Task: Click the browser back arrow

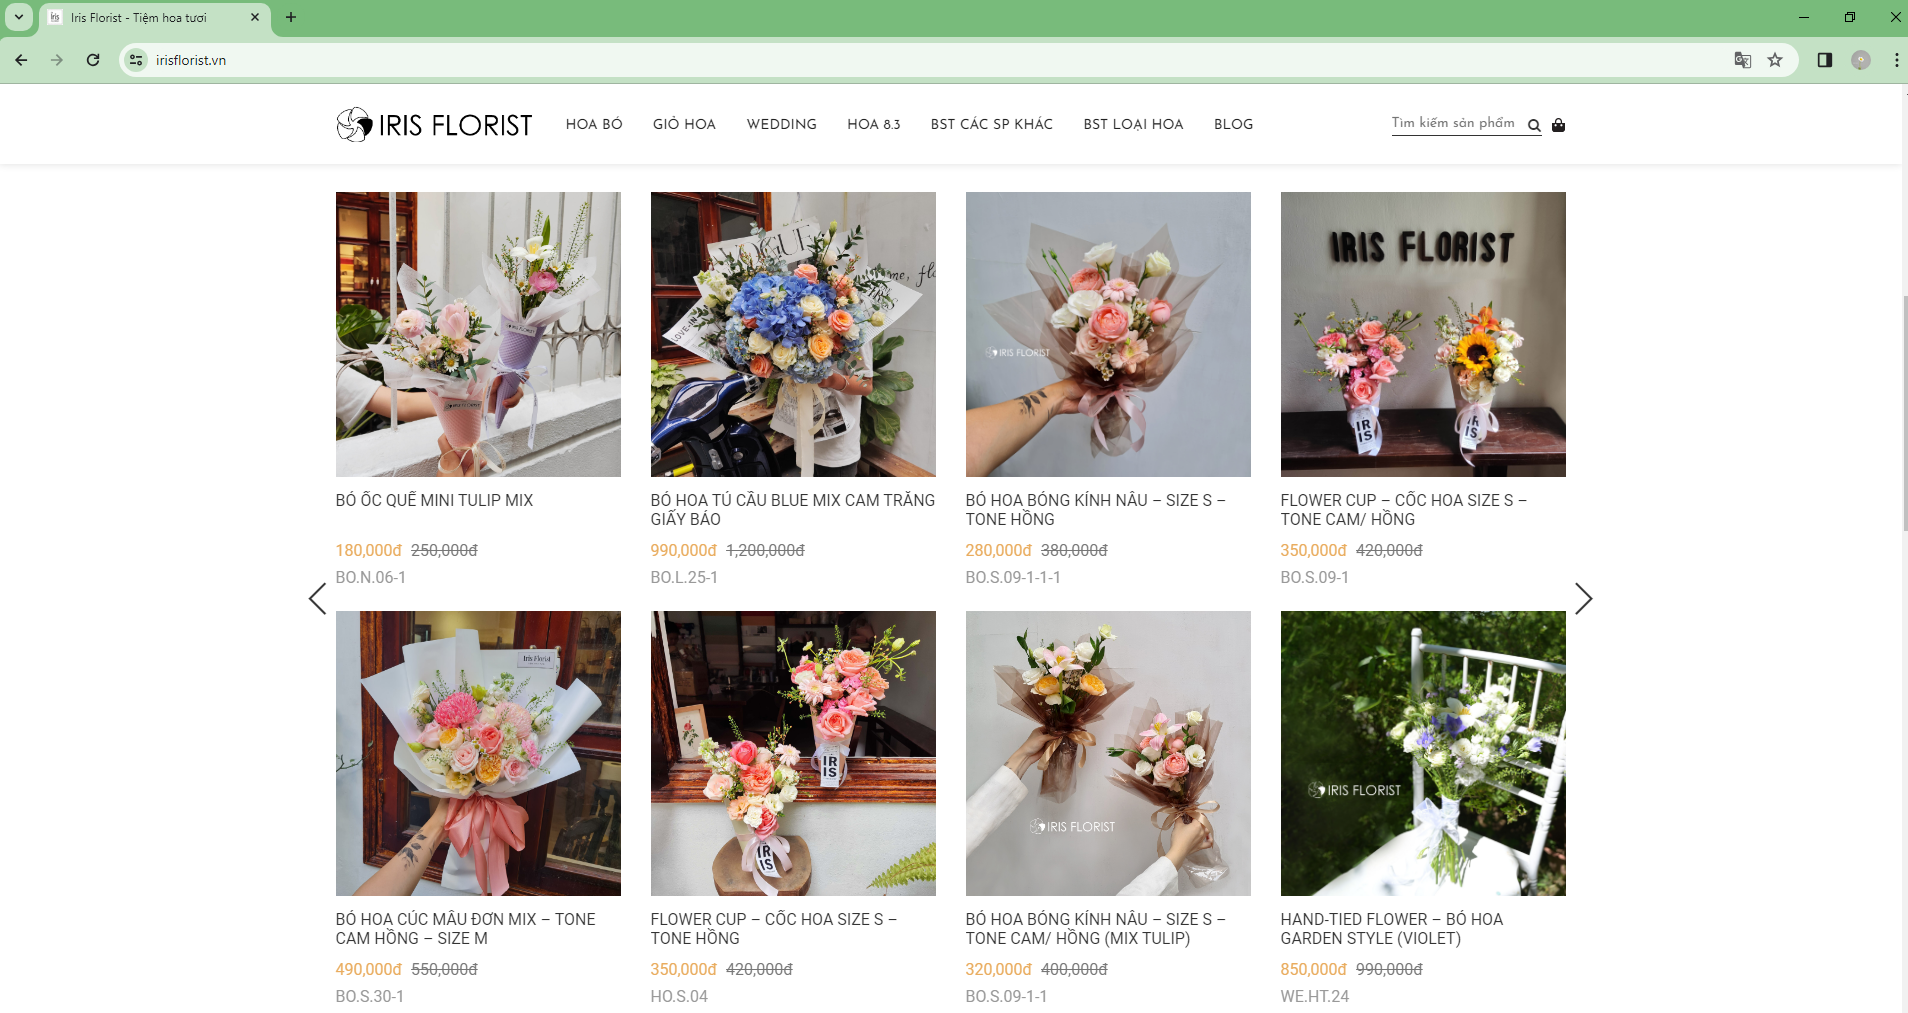Action: [x=21, y=60]
